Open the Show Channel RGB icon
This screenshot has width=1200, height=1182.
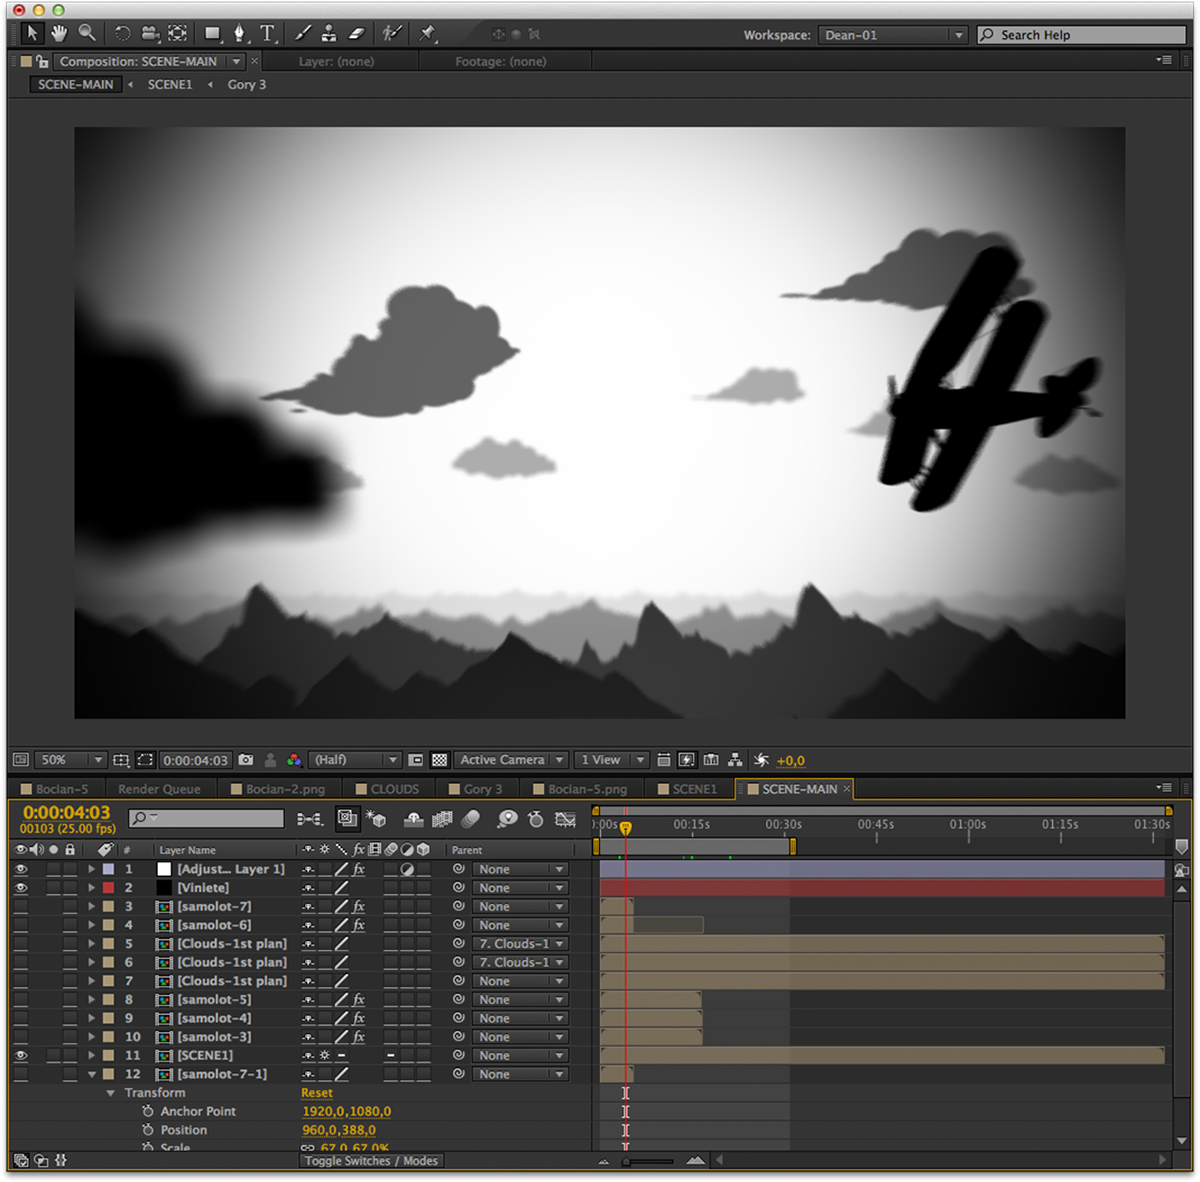pyautogui.click(x=294, y=760)
